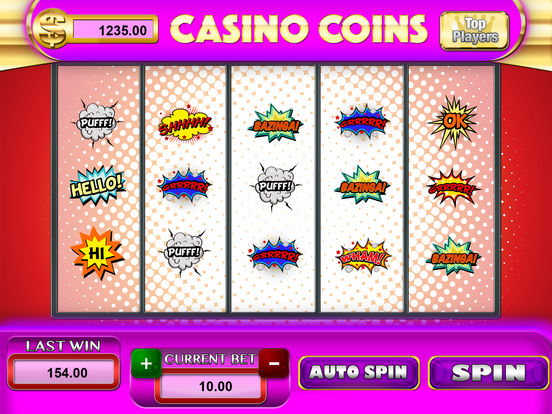Image resolution: width=552 pixels, height=414 pixels.
Task: Click blue GRRRRR! on second reel
Action: (x=184, y=185)
